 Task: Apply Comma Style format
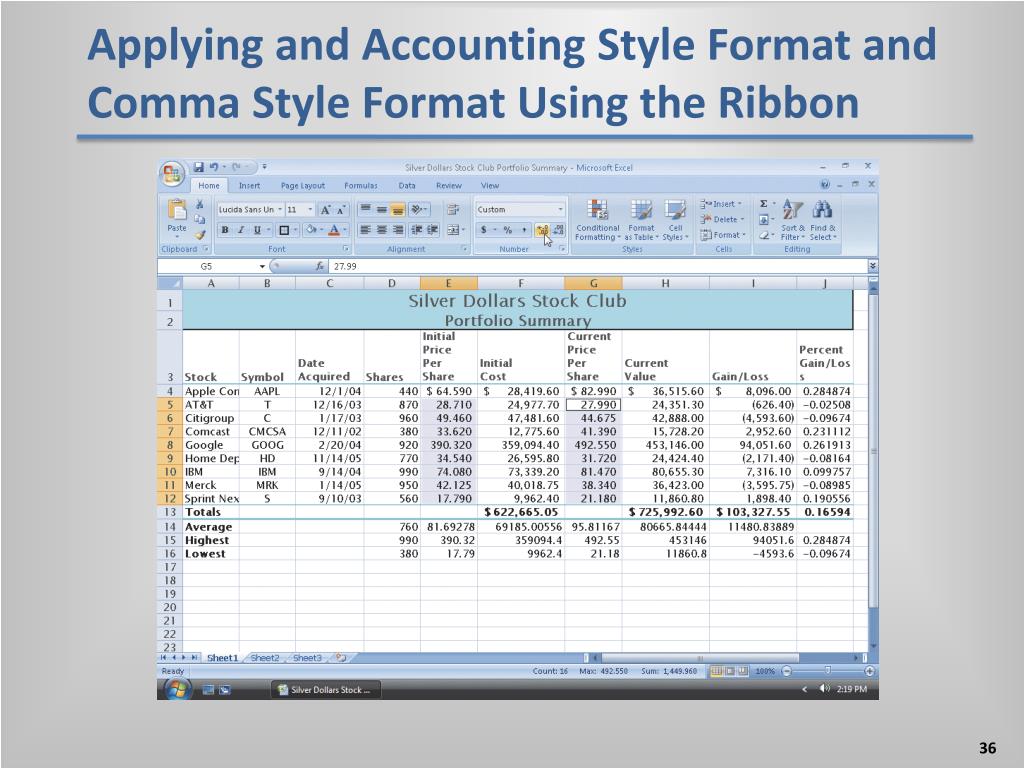coord(523,230)
